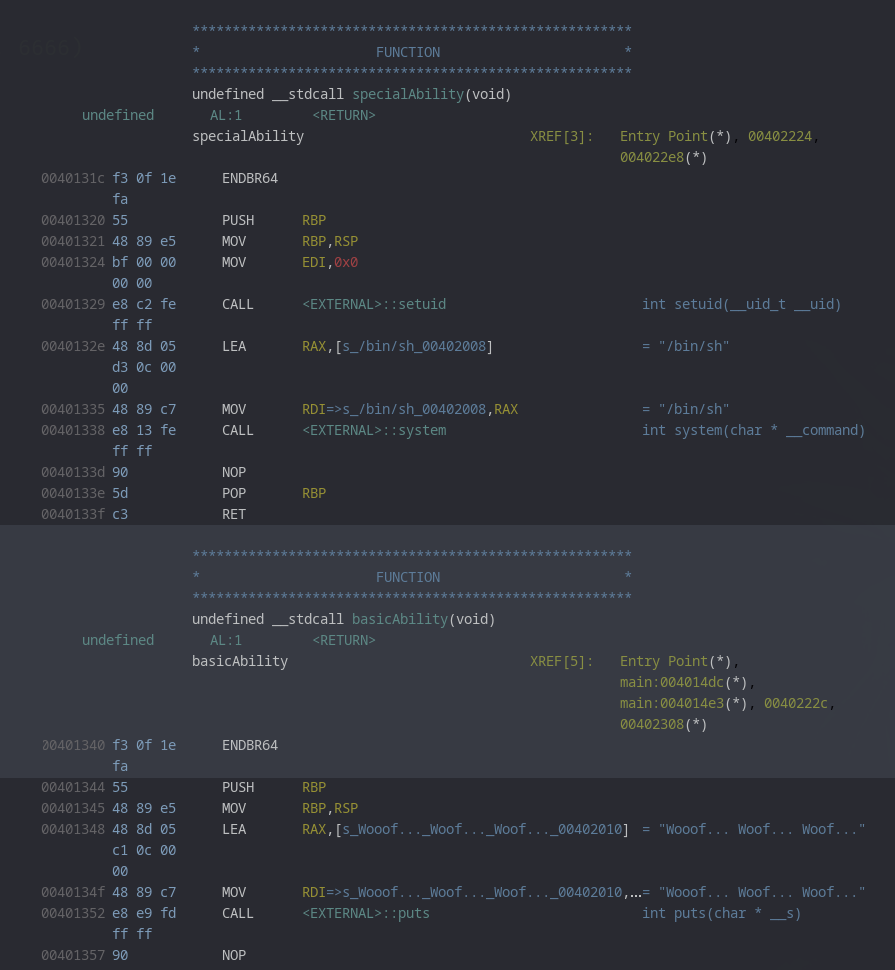This screenshot has width=895, height=970.
Task: Select basicAbility name in function signature
Action: point(400,619)
